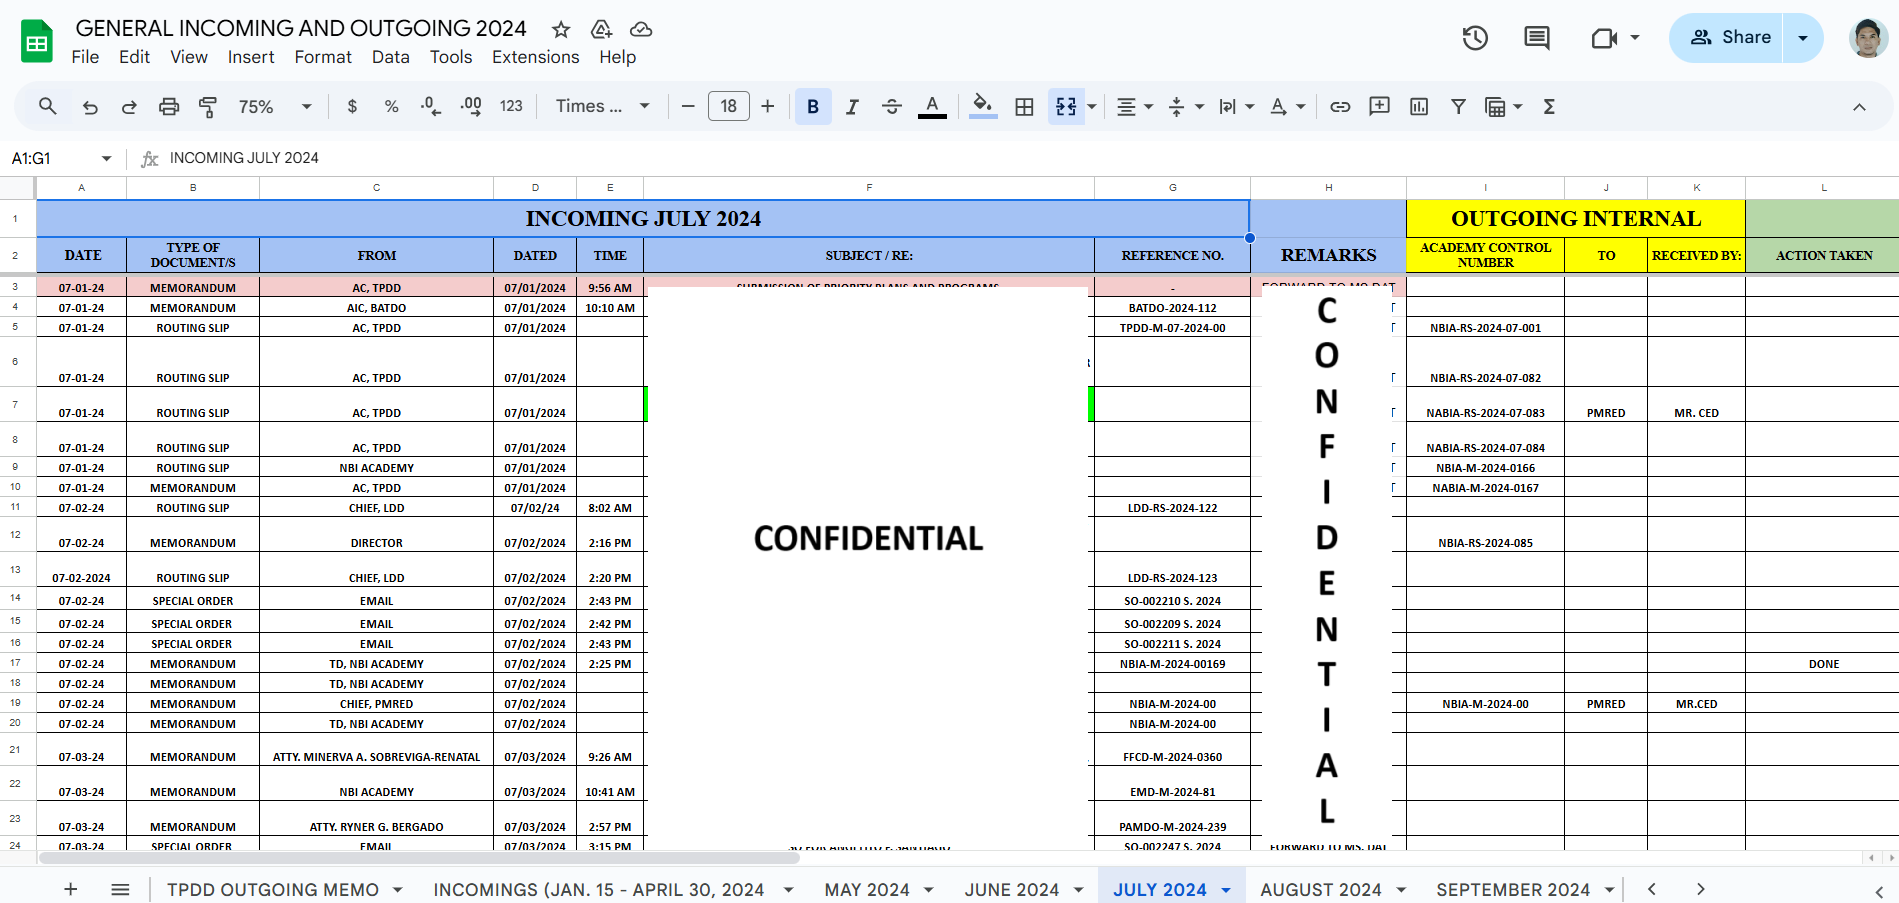Screen dimensions: 1899x903
Task: Click the undo arrow icon
Action: click(90, 107)
